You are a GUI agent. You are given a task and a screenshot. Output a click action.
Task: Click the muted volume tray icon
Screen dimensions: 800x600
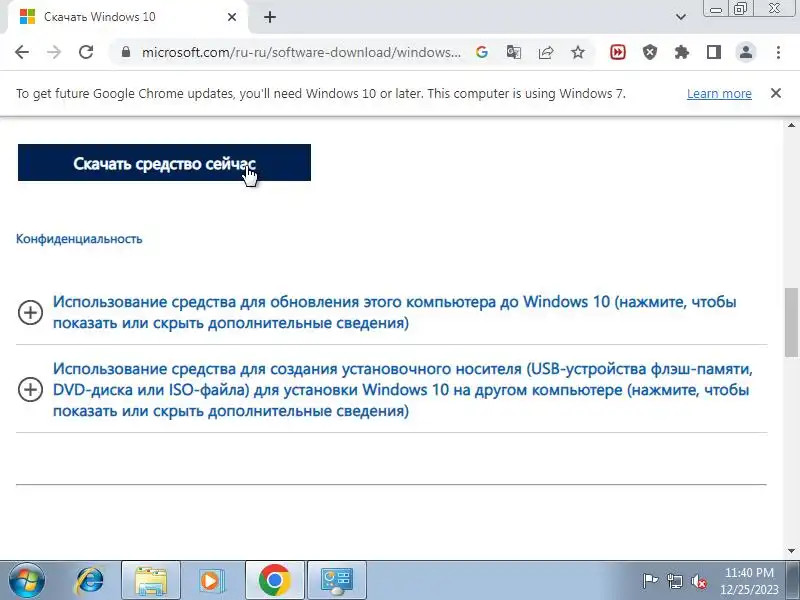(698, 581)
